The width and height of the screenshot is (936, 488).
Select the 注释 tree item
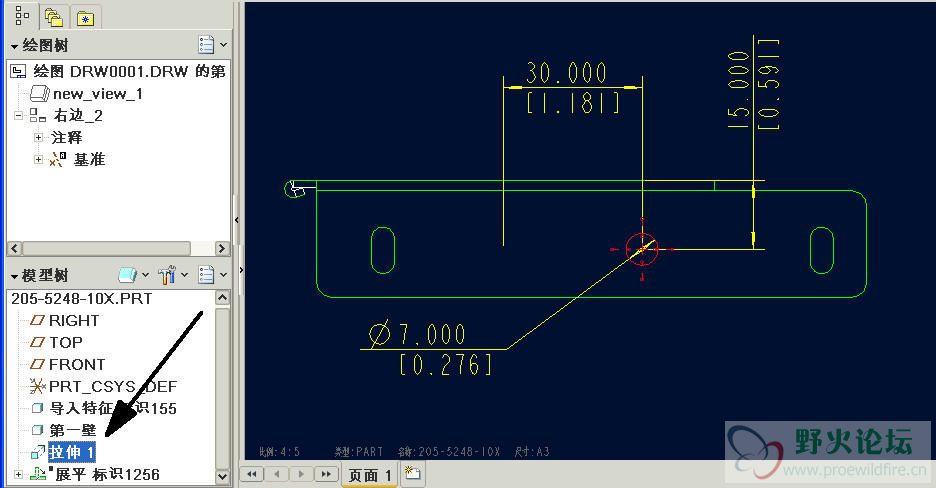[66, 138]
